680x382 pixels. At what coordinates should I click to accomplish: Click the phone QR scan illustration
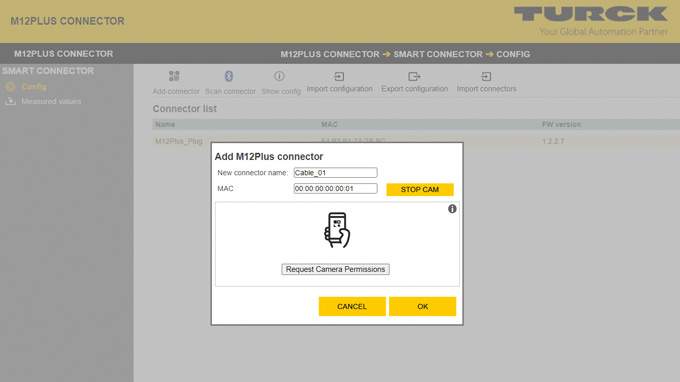tap(337, 230)
